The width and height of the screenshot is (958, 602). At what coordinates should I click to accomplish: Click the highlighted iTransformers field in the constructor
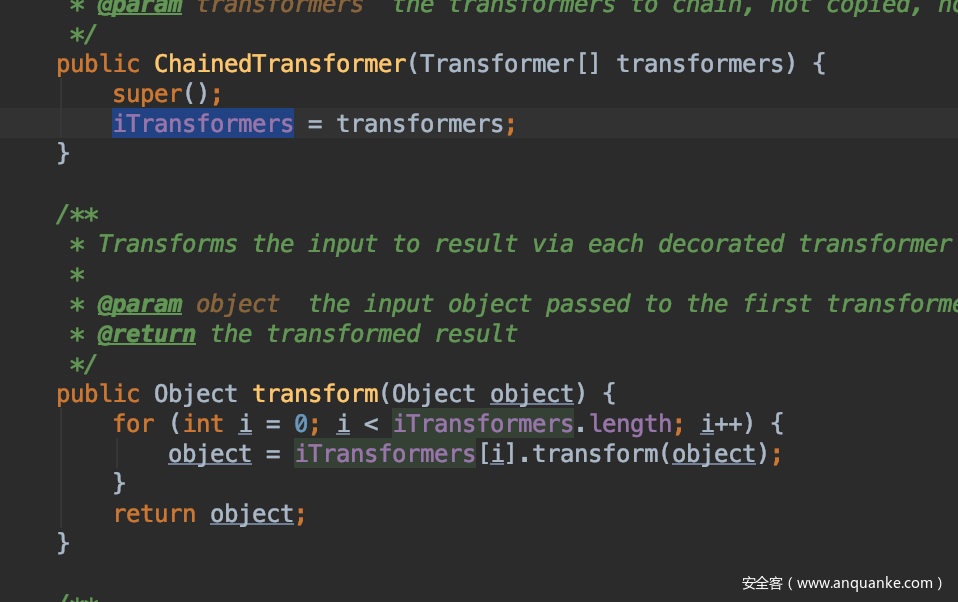coord(202,124)
